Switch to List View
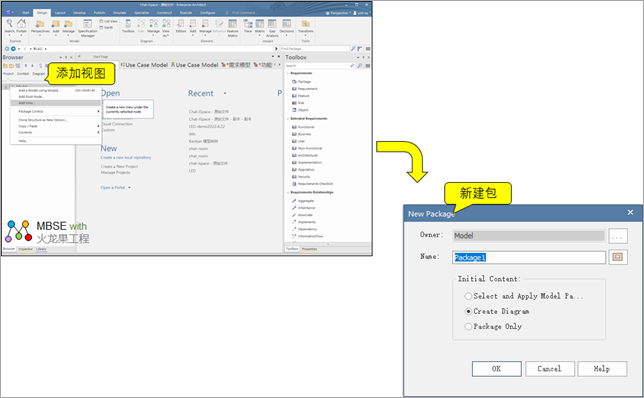This screenshot has width=644, height=398. click(108, 21)
